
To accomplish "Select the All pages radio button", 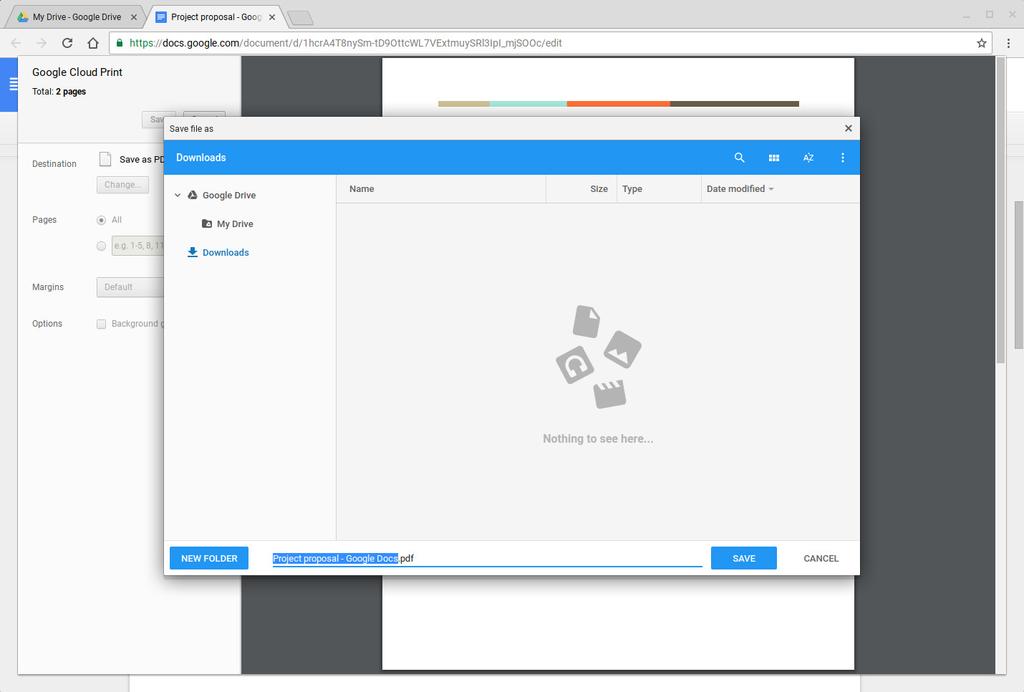I will tap(101, 220).
